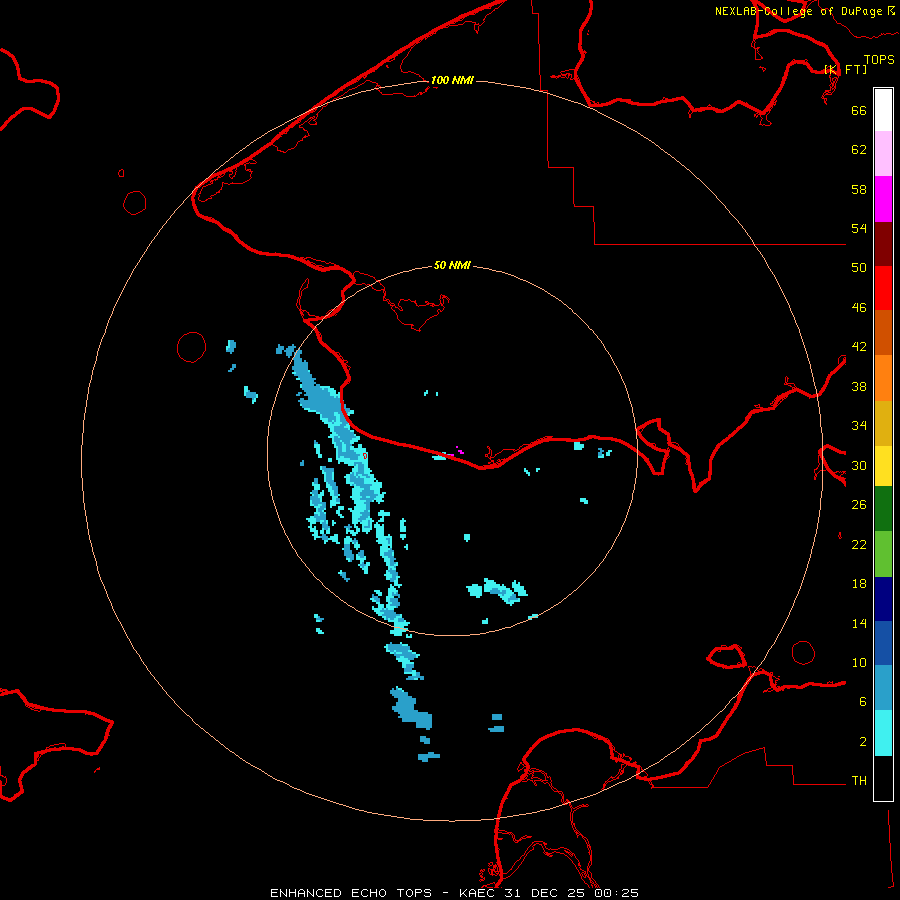Screen dimensions: 900x900
Task: Select the dark green legend swatch
Action: [x=883, y=509]
